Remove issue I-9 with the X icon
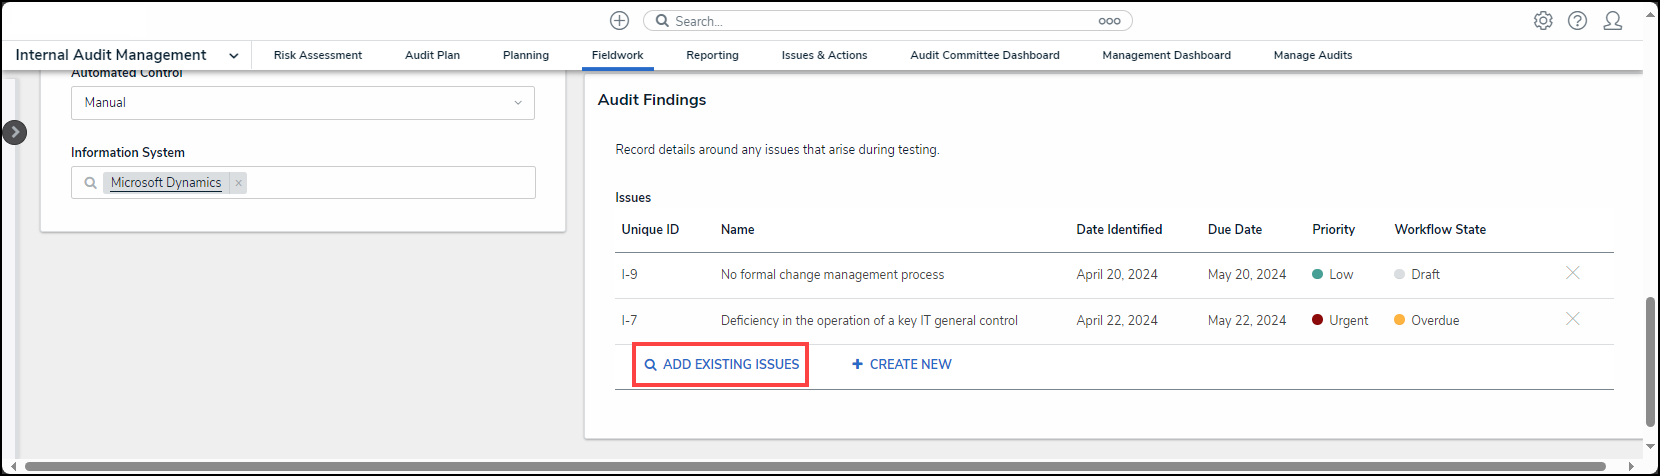Screen dimensions: 1660x476 [x=1572, y=273]
